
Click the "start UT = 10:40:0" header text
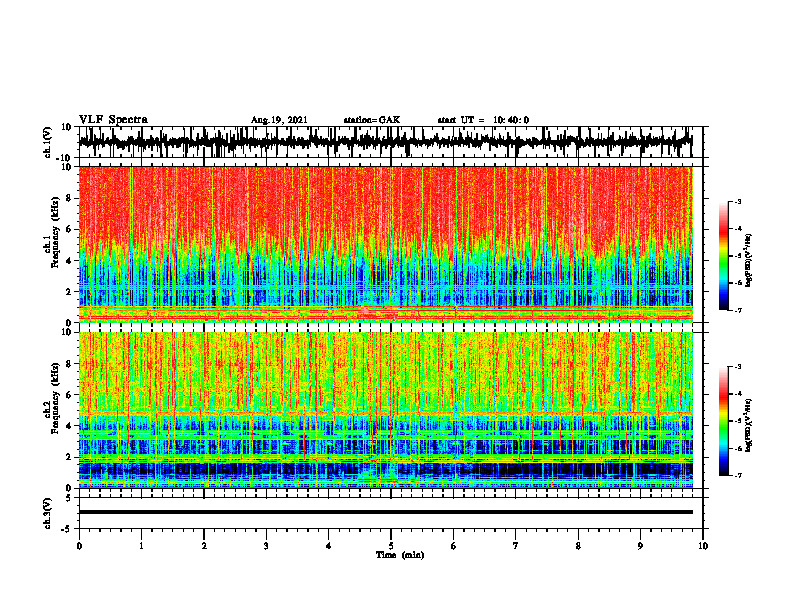click(483, 120)
